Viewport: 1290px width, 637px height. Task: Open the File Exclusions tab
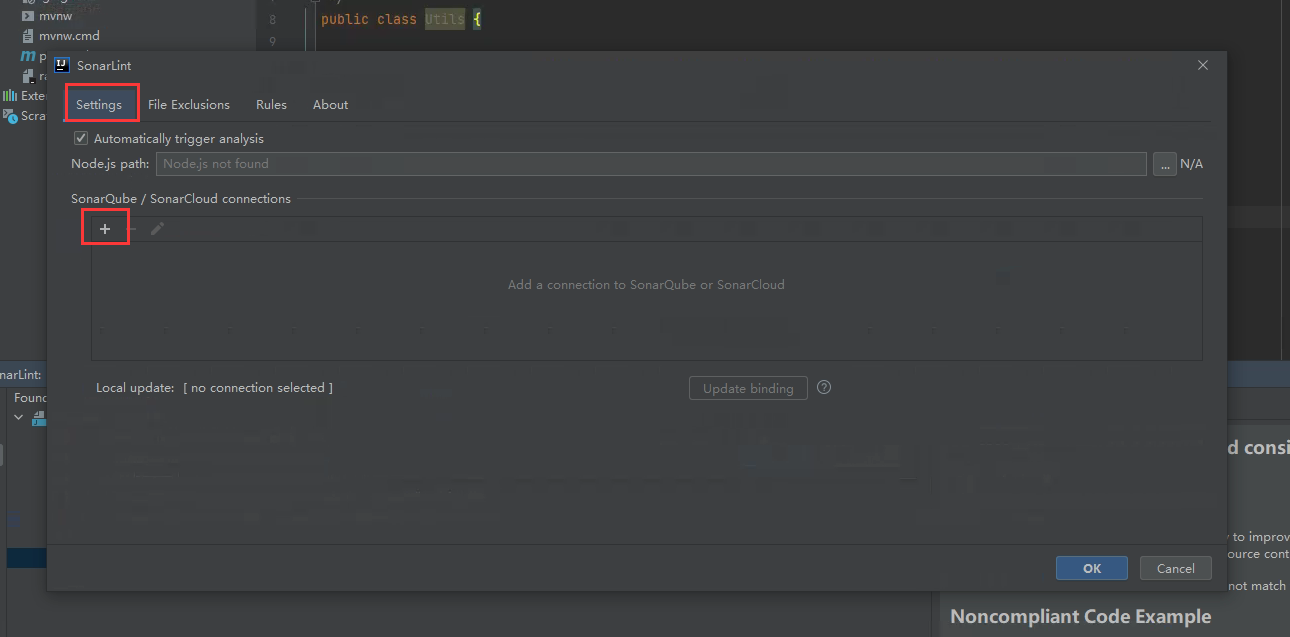[189, 104]
